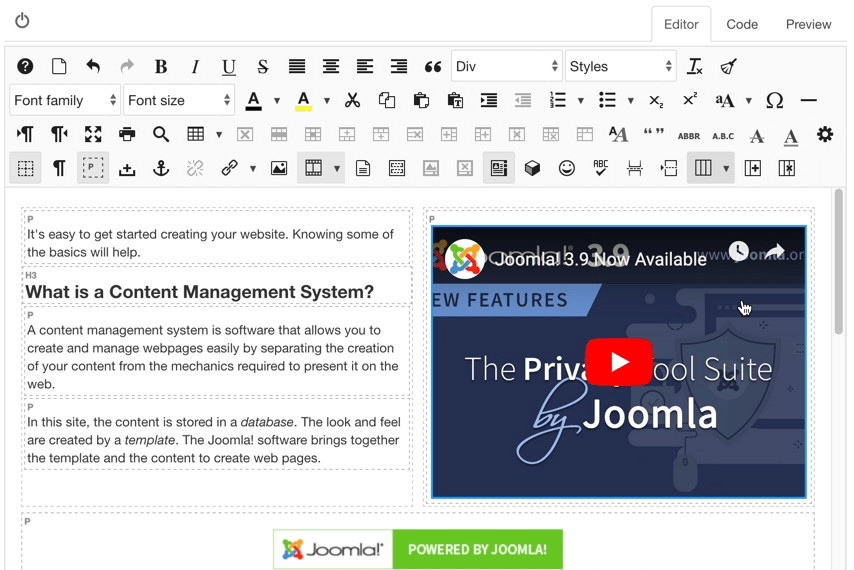Copy the selection
The image size is (854, 570).
coord(387,100)
